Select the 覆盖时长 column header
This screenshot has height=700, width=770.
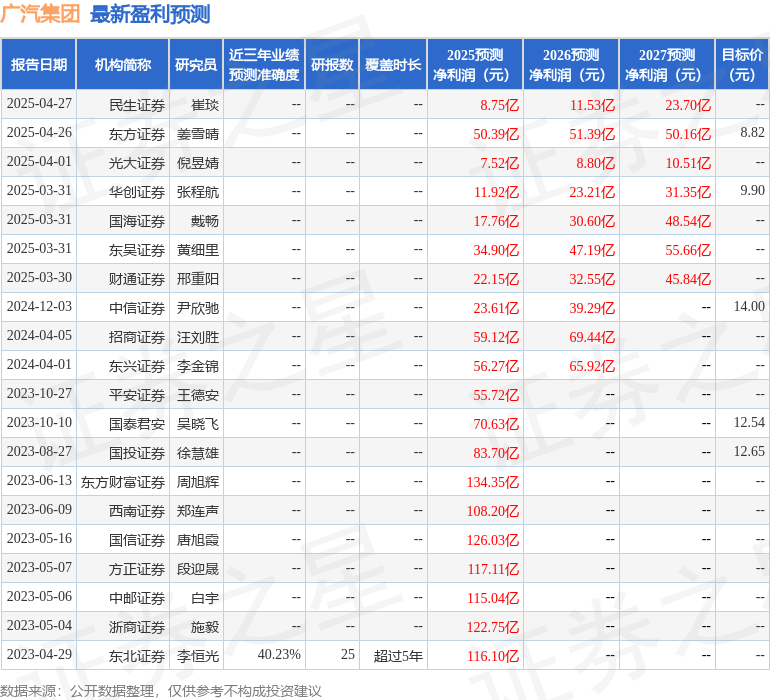[x=393, y=65]
